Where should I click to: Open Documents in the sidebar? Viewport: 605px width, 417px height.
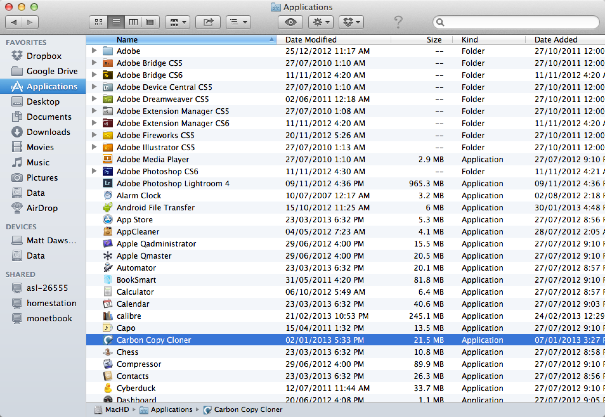[43, 116]
